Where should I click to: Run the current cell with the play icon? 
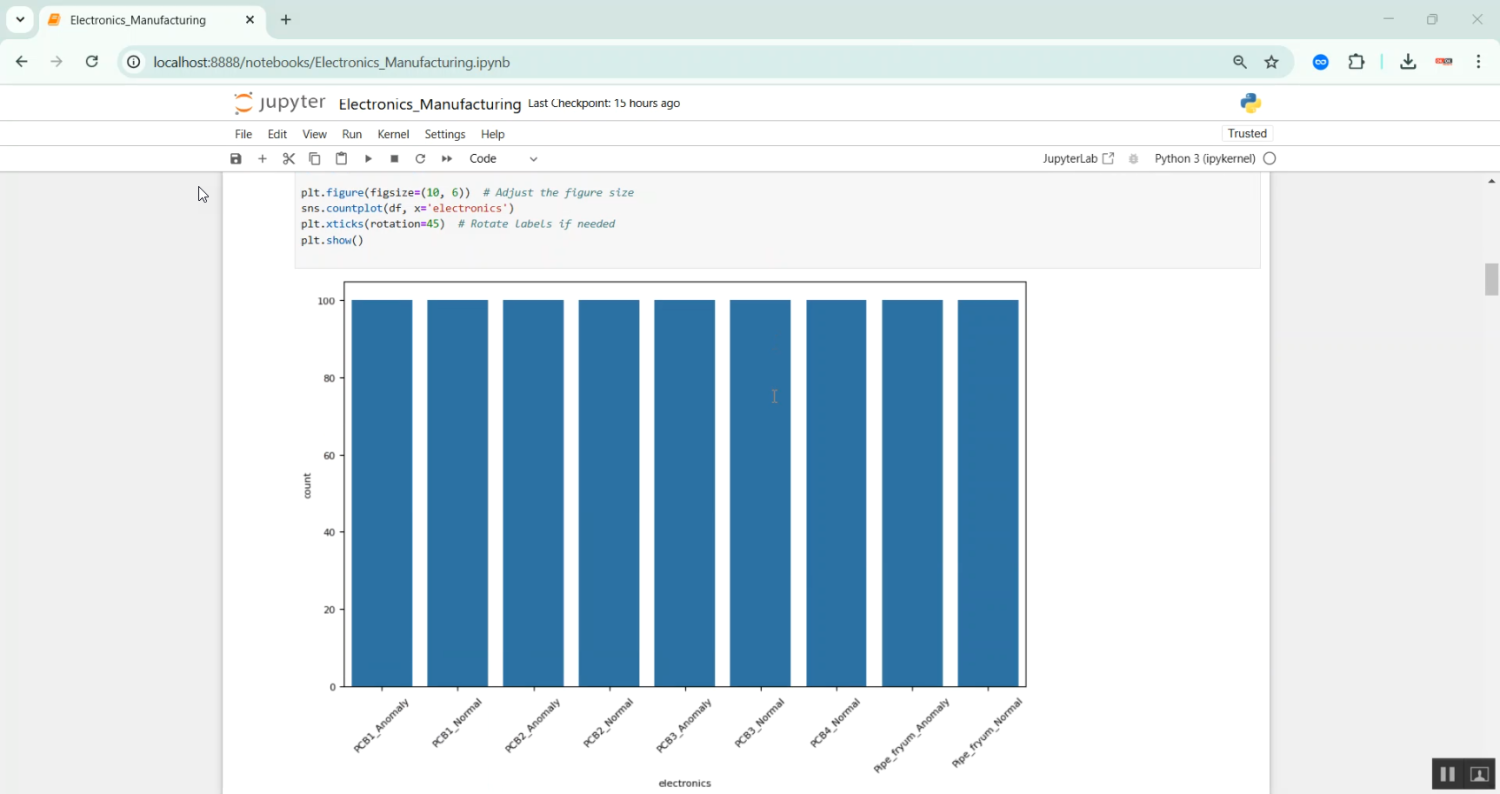[x=368, y=159]
